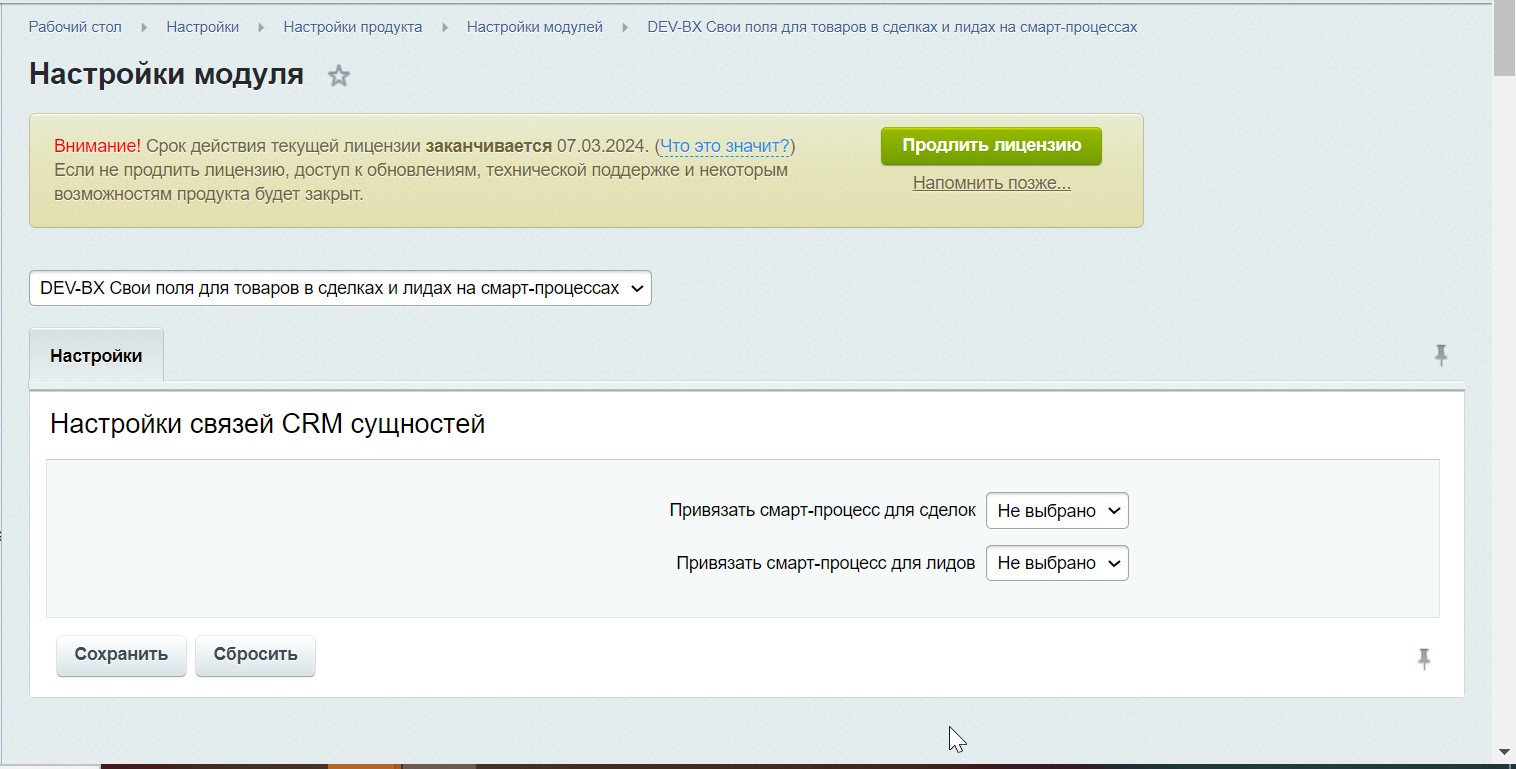Click the DEV-BX module breadcrumb link
Viewport: 1516px width, 769px height.
click(892, 27)
